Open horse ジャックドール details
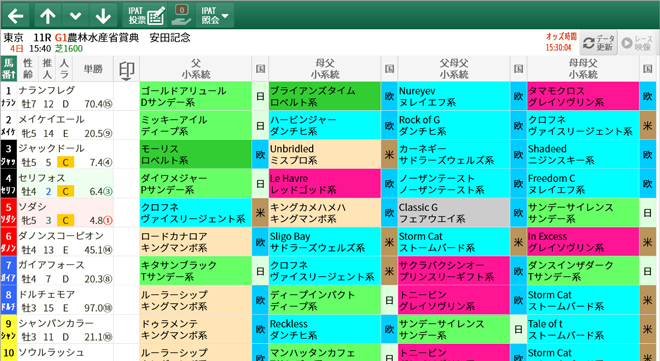This screenshot has width=660, height=361. (51, 149)
